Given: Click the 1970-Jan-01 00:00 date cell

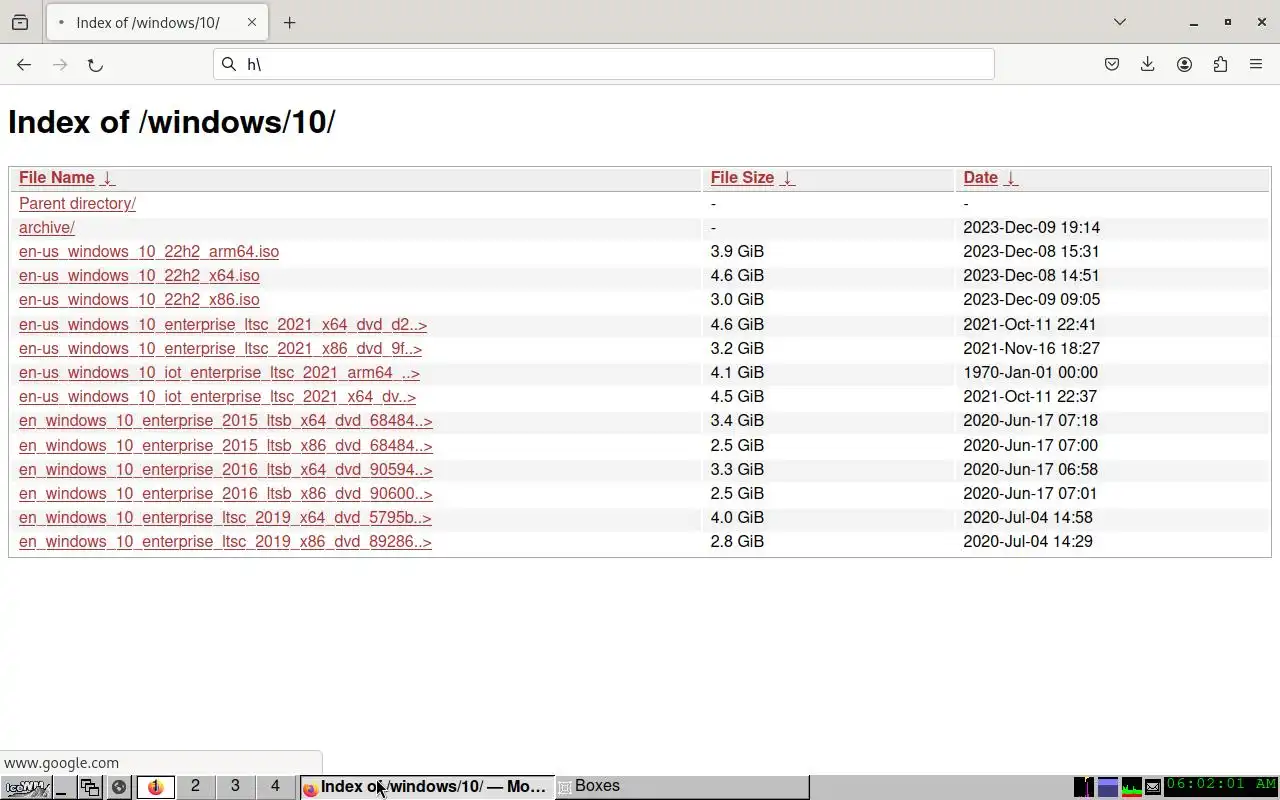Looking at the screenshot, I should point(1030,372).
